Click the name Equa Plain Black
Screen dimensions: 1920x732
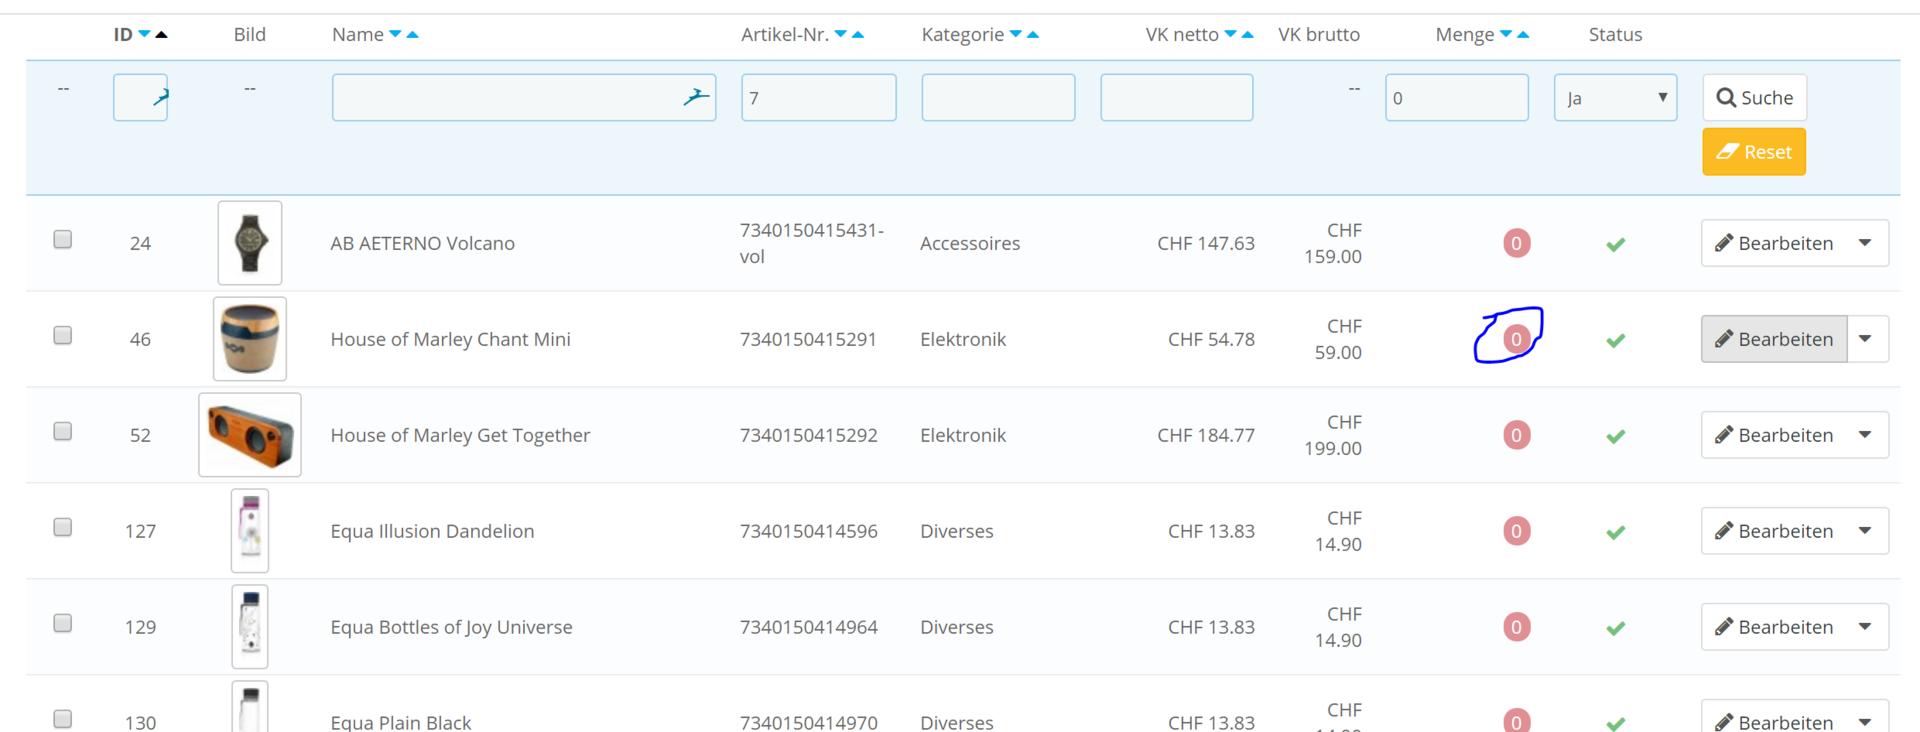[401, 722]
